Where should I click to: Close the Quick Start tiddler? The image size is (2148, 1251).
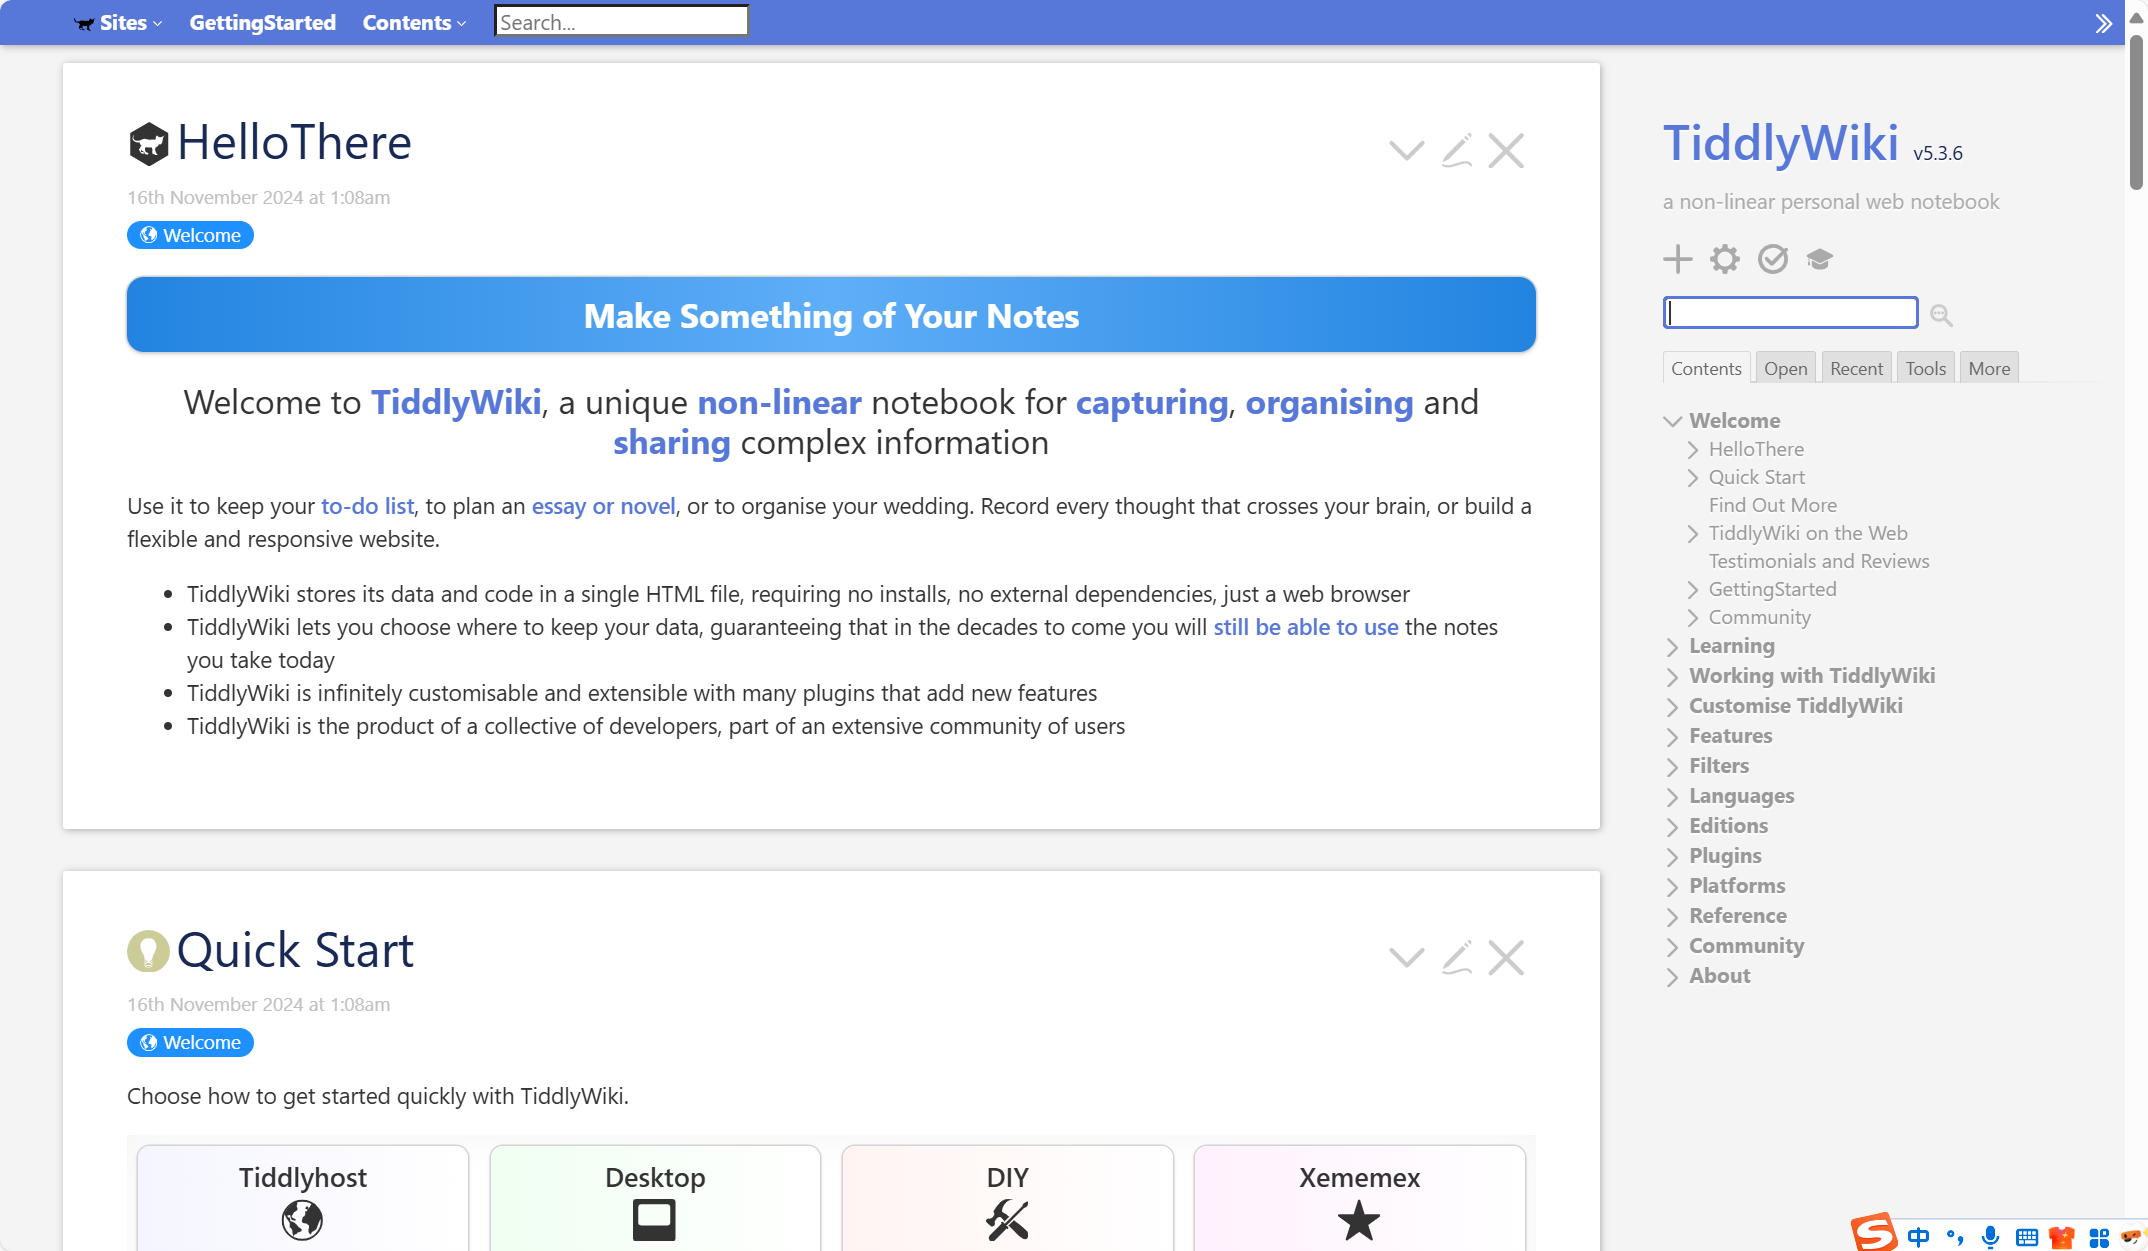tap(1505, 958)
